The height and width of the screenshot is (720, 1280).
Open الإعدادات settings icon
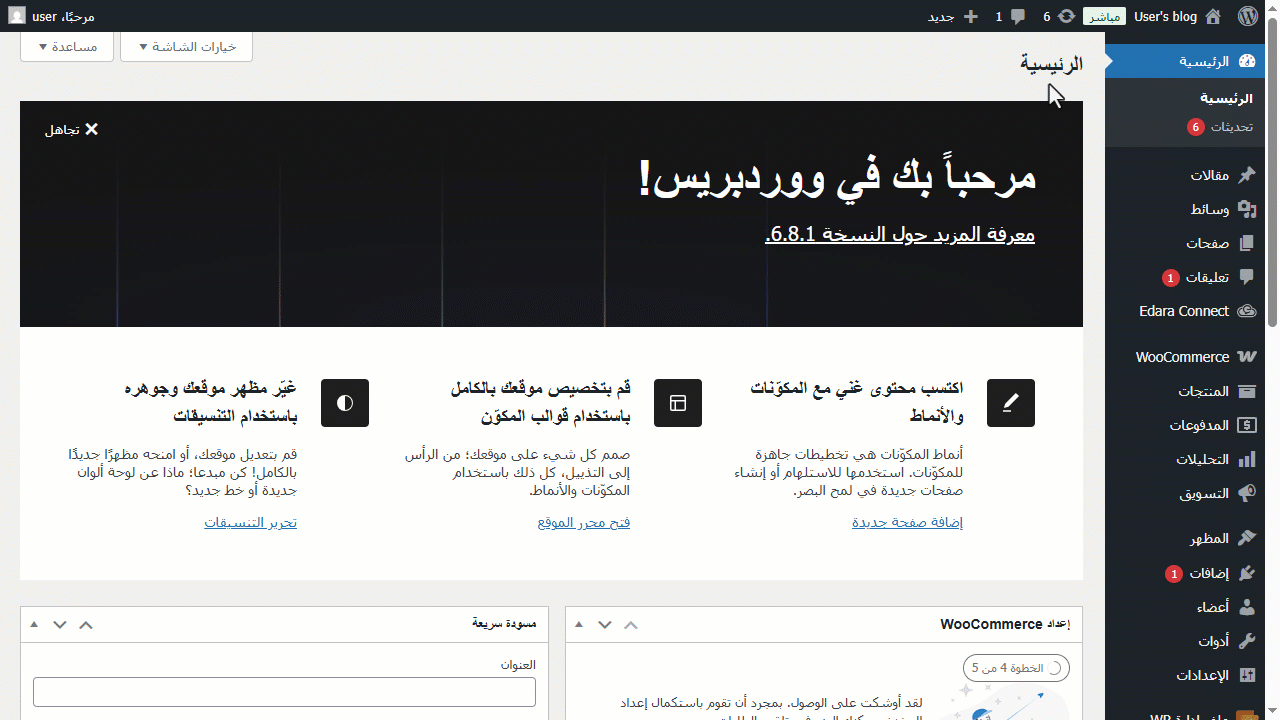click(1246, 675)
